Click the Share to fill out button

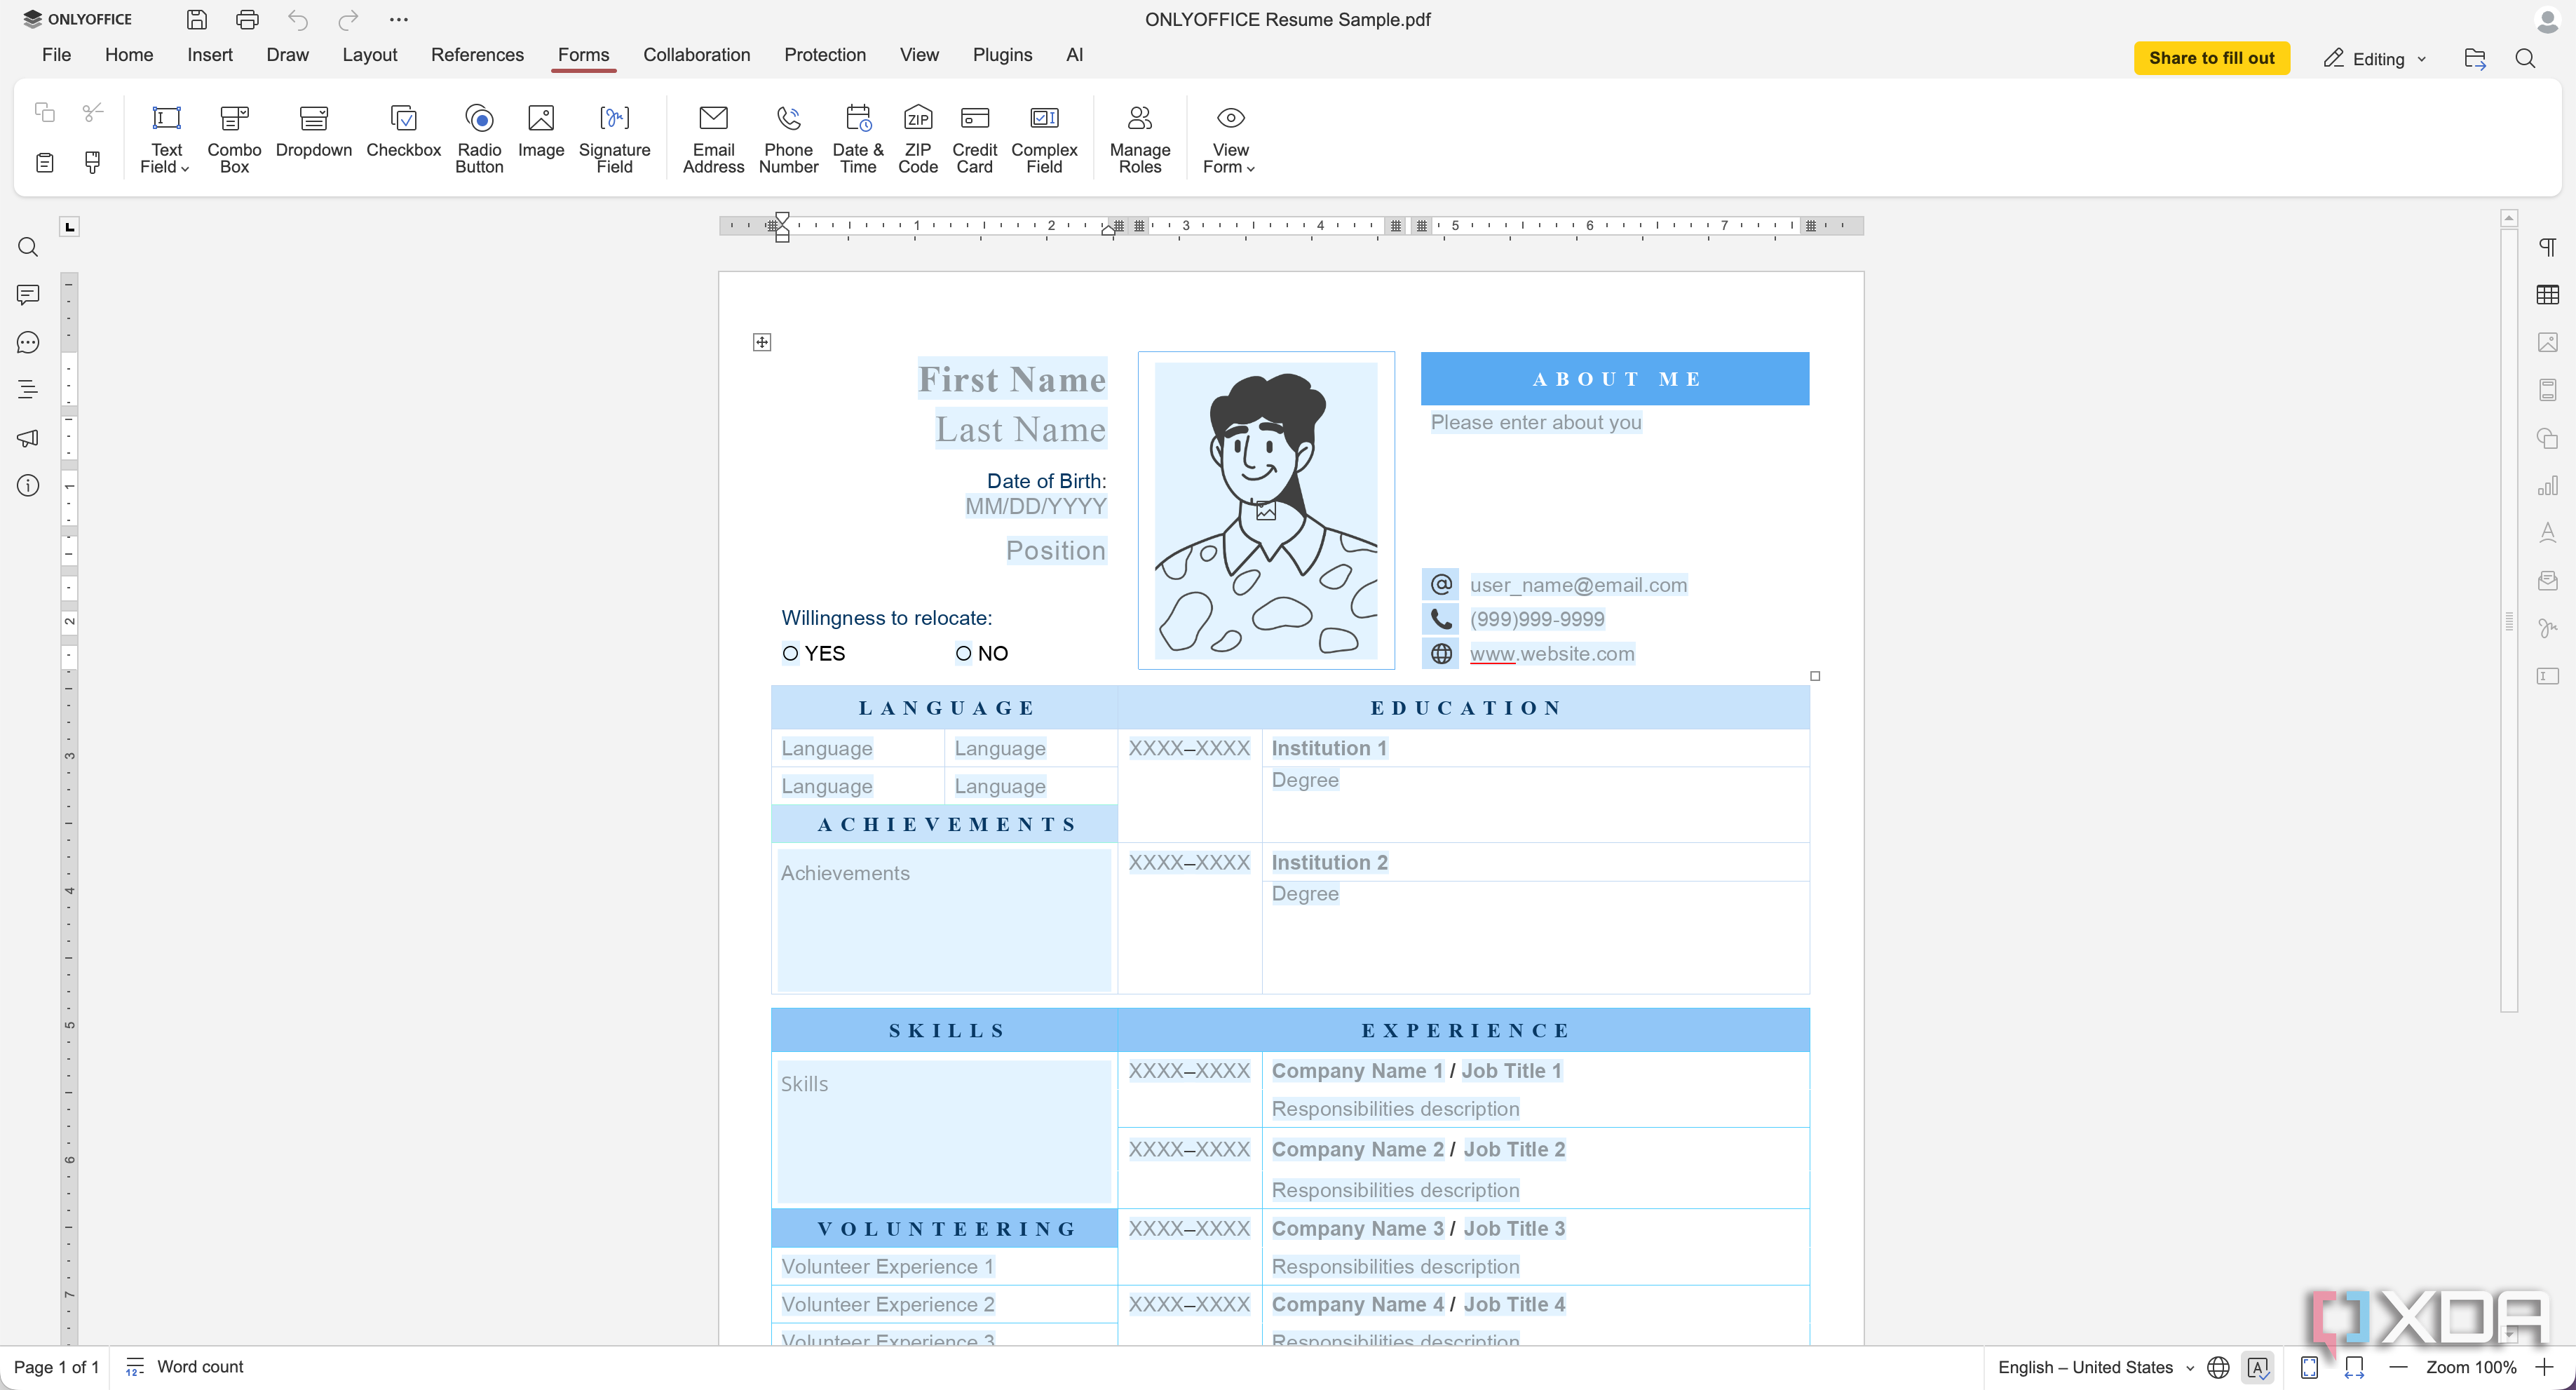click(x=2211, y=58)
